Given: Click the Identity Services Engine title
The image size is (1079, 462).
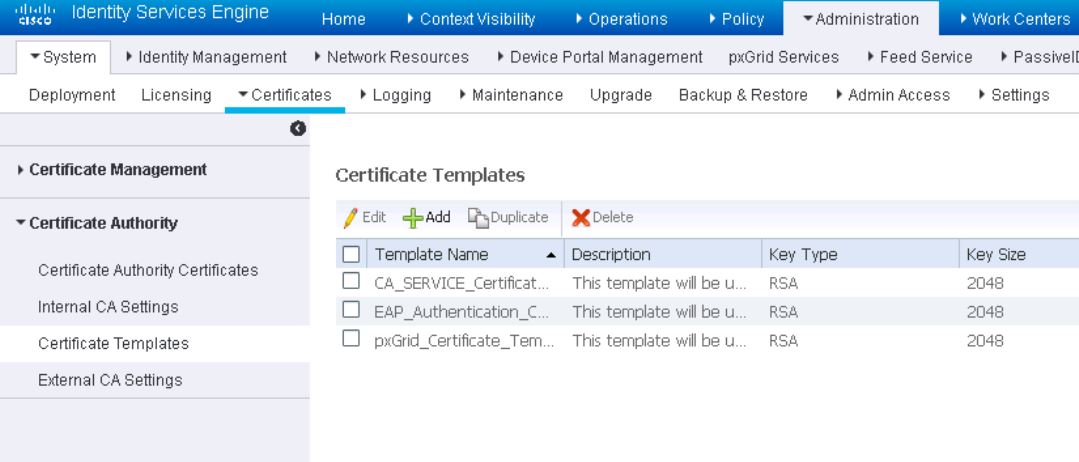Looking at the screenshot, I should pos(170,13).
